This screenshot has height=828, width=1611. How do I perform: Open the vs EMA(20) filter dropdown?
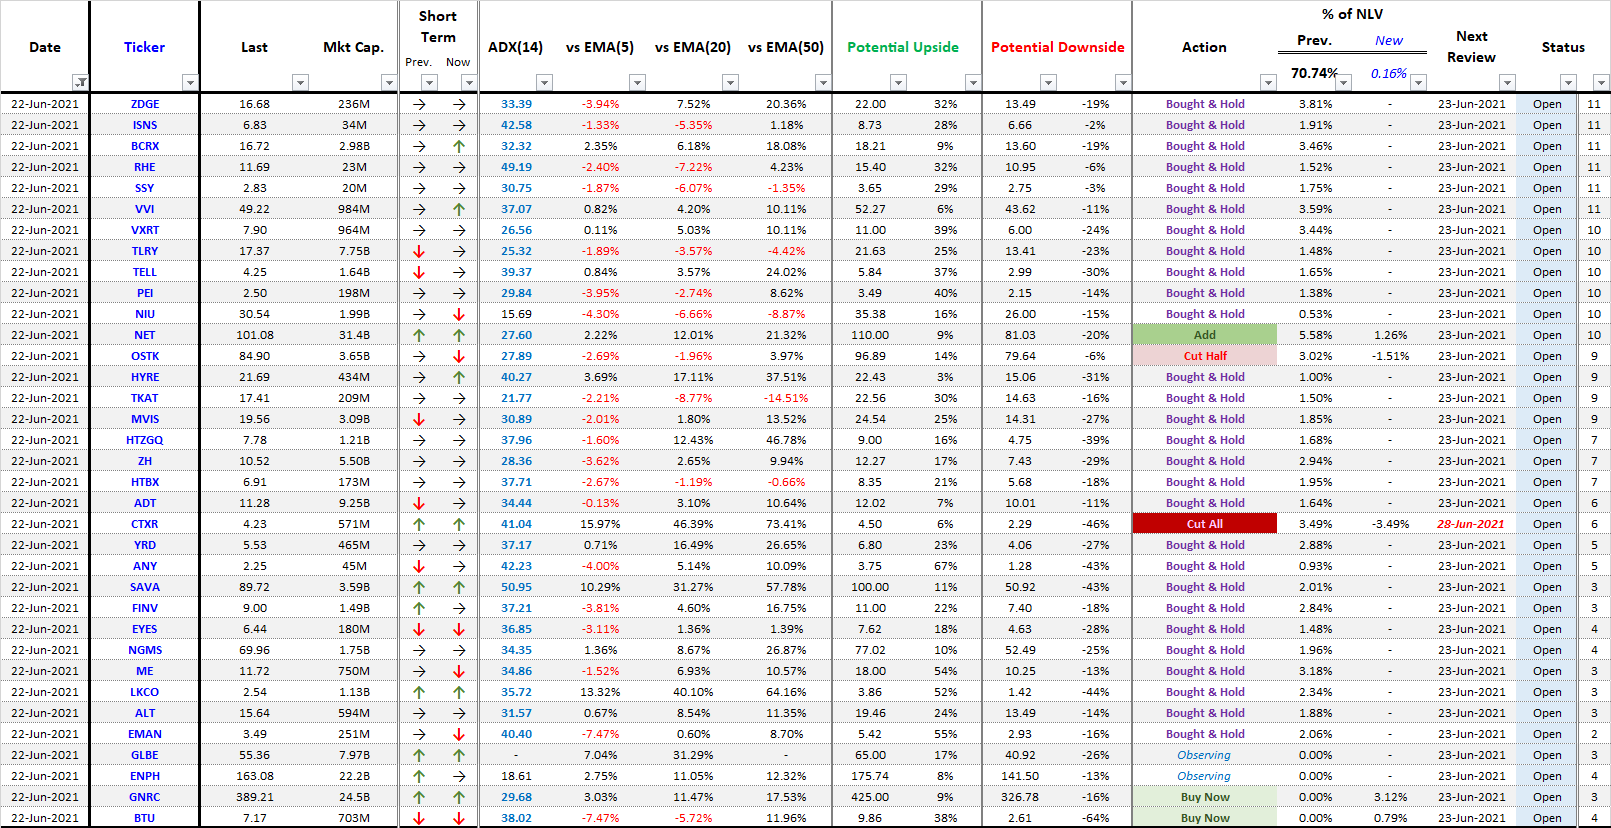[x=730, y=82]
